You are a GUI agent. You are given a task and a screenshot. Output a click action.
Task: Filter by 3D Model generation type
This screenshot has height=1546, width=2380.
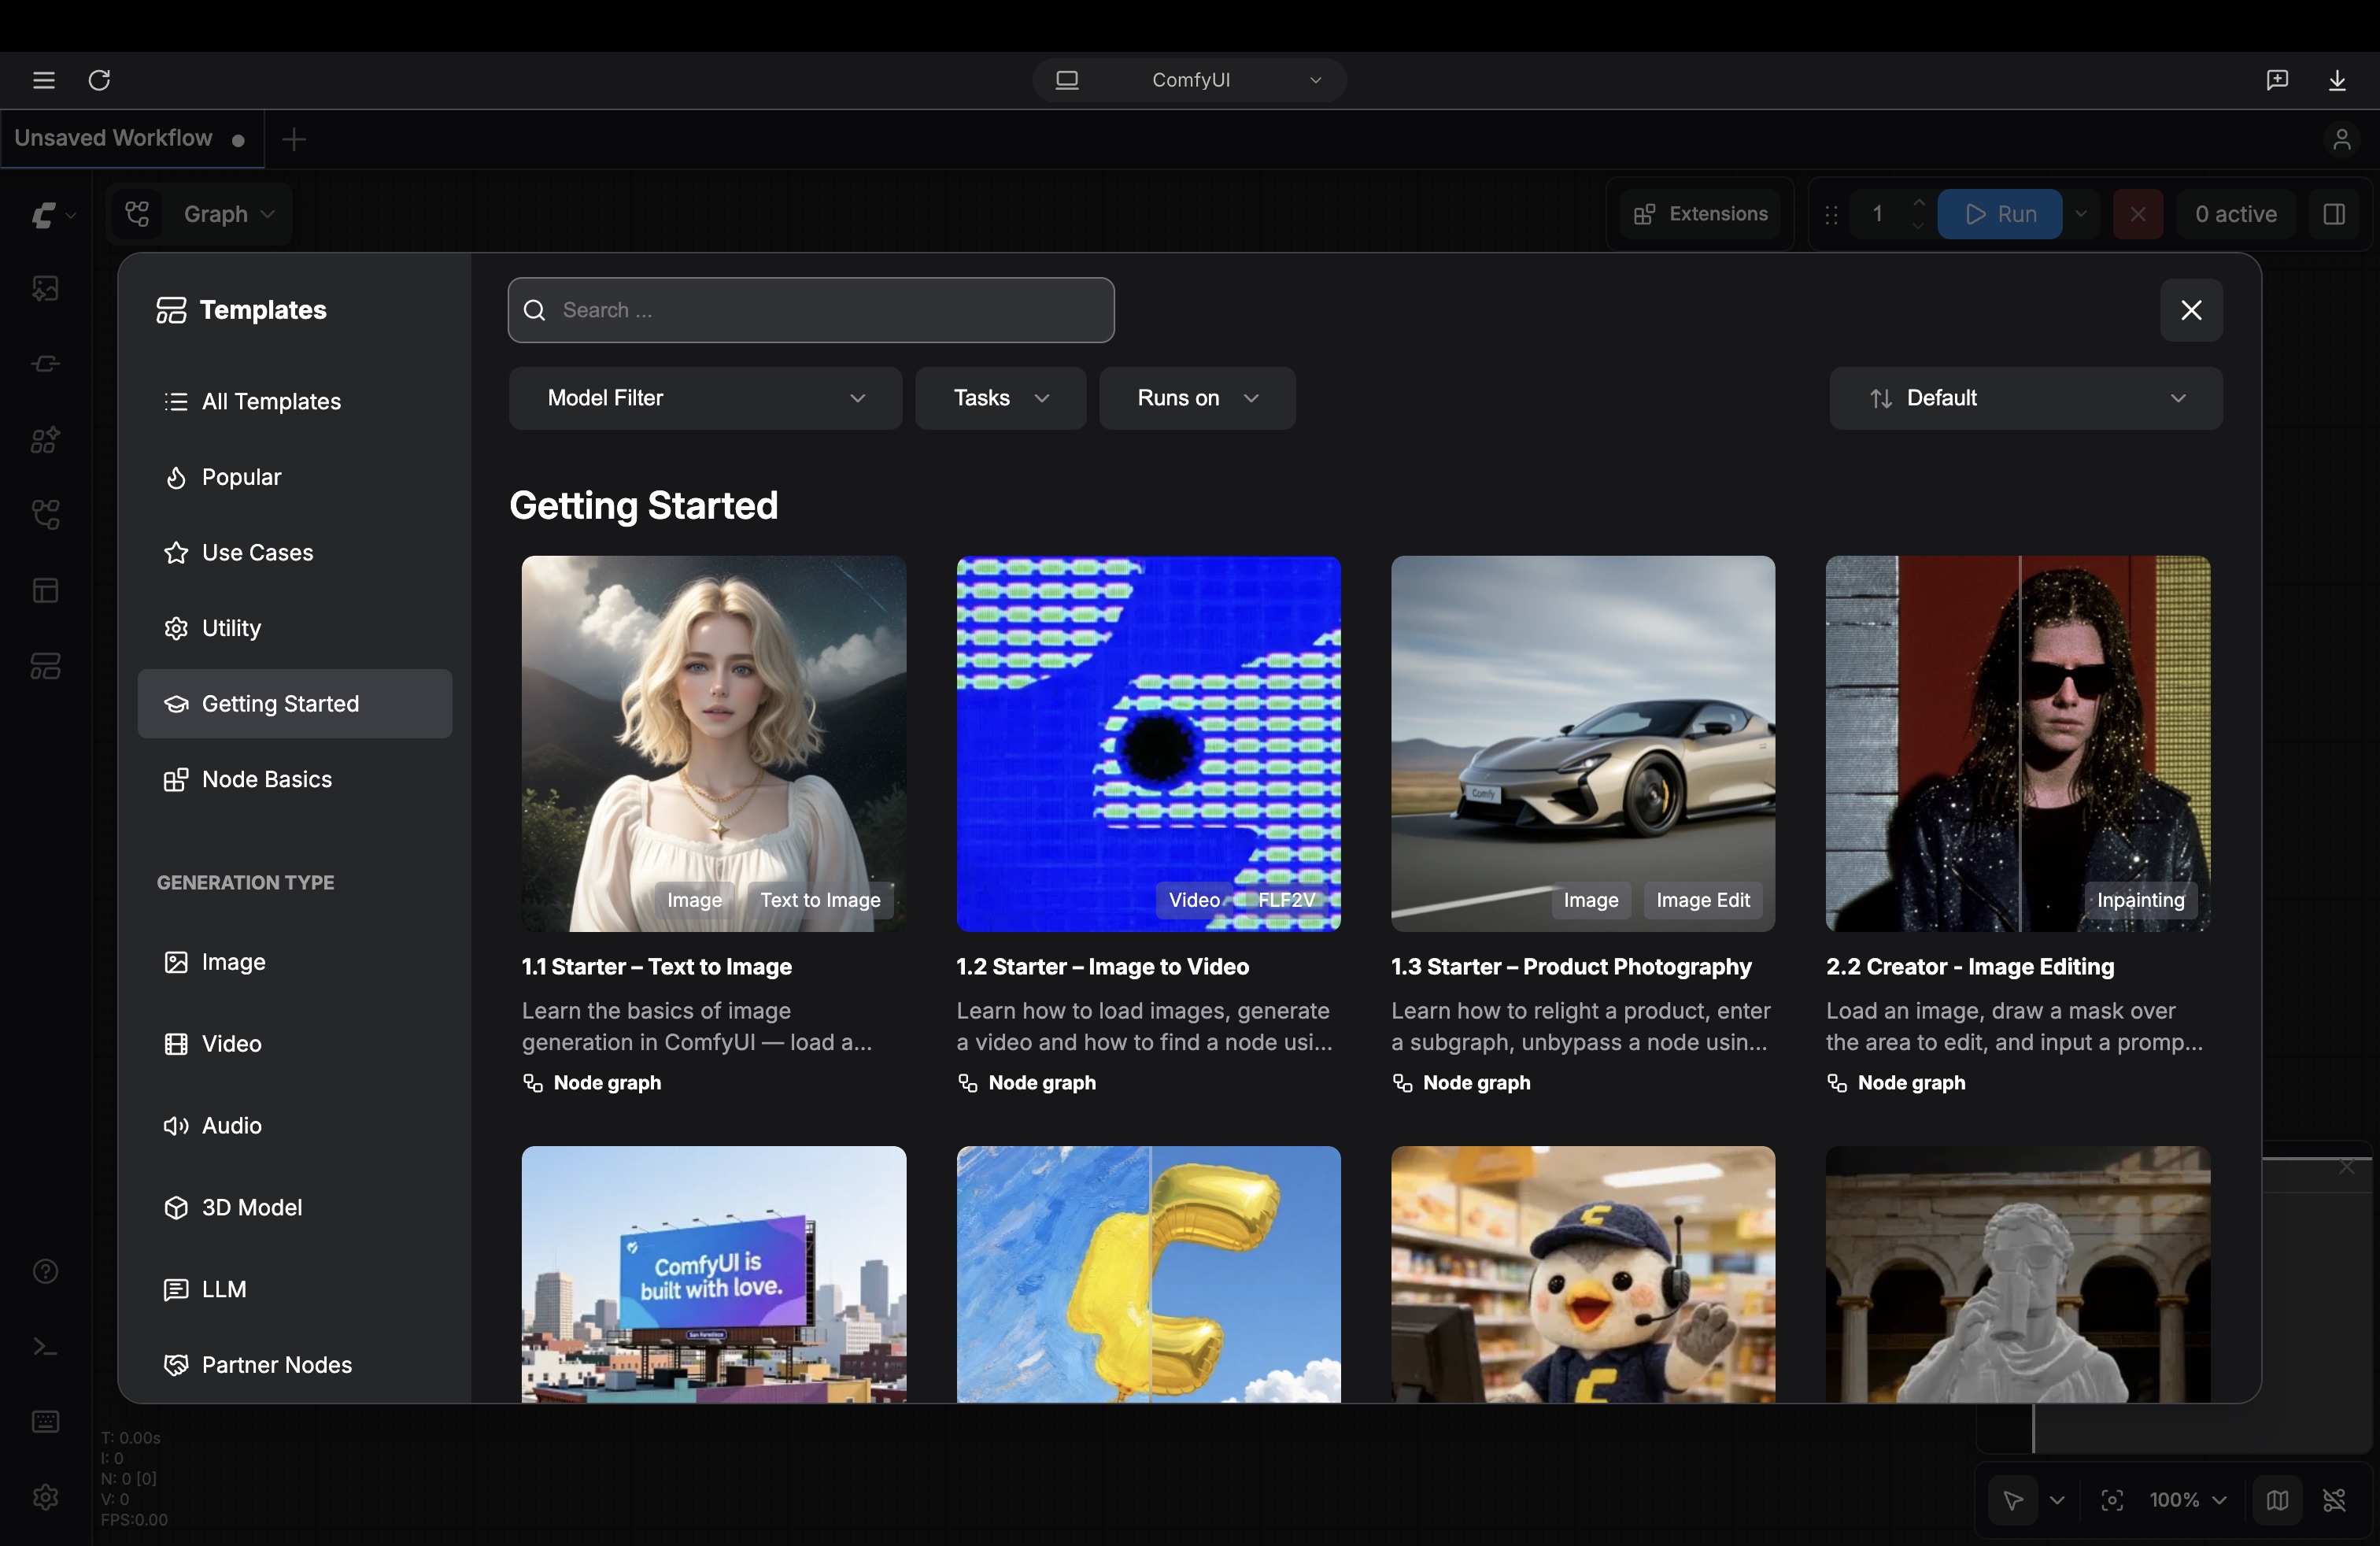(x=294, y=1207)
